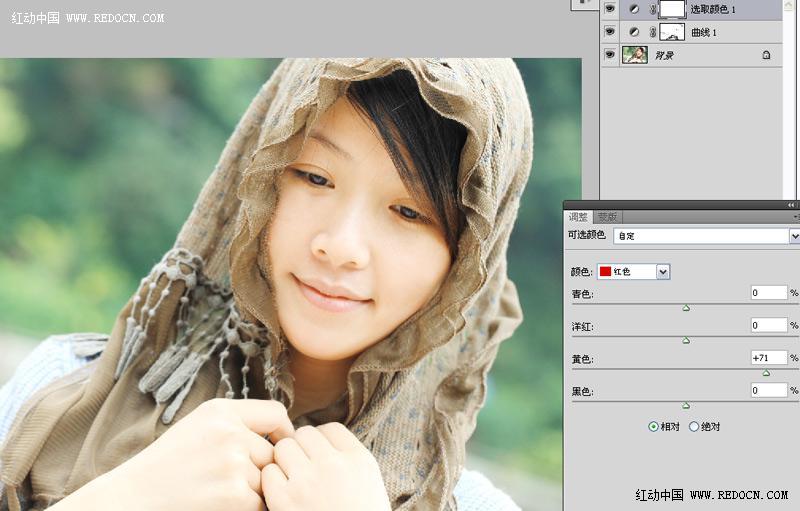Click the lock icon on 背景 layer
Viewport: 800px width, 511px height.
766,56
